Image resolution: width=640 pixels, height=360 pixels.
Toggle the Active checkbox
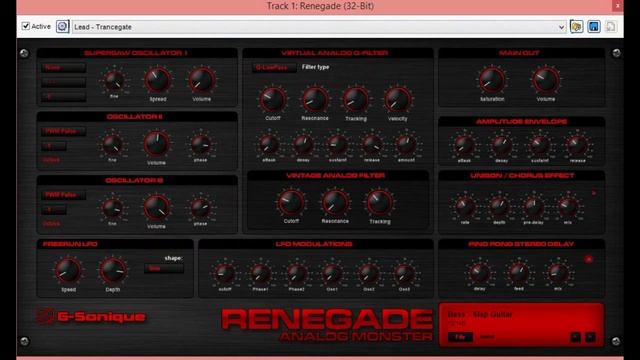click(x=26, y=26)
